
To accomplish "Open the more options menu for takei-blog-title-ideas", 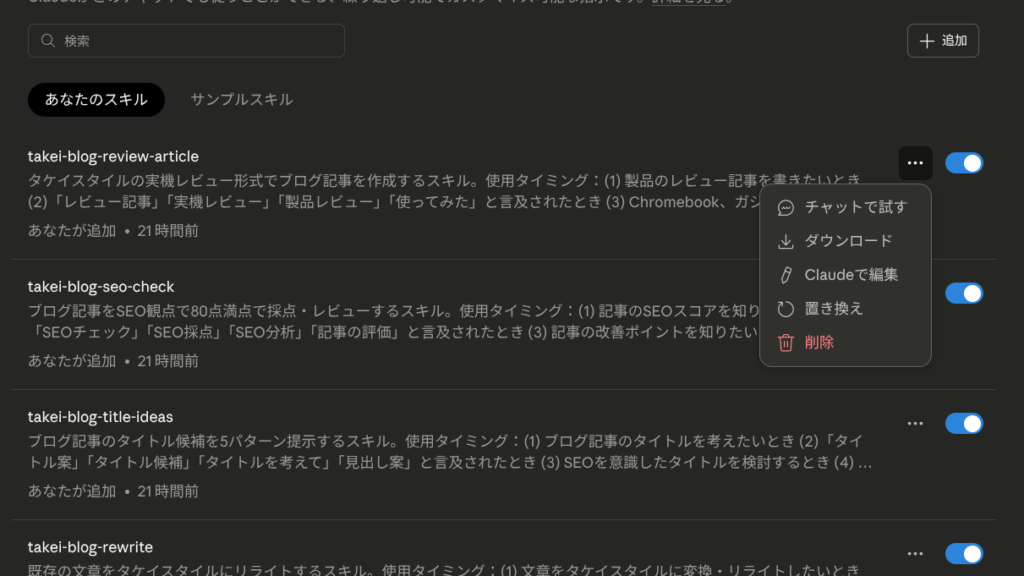I will pyautogui.click(x=915, y=423).
